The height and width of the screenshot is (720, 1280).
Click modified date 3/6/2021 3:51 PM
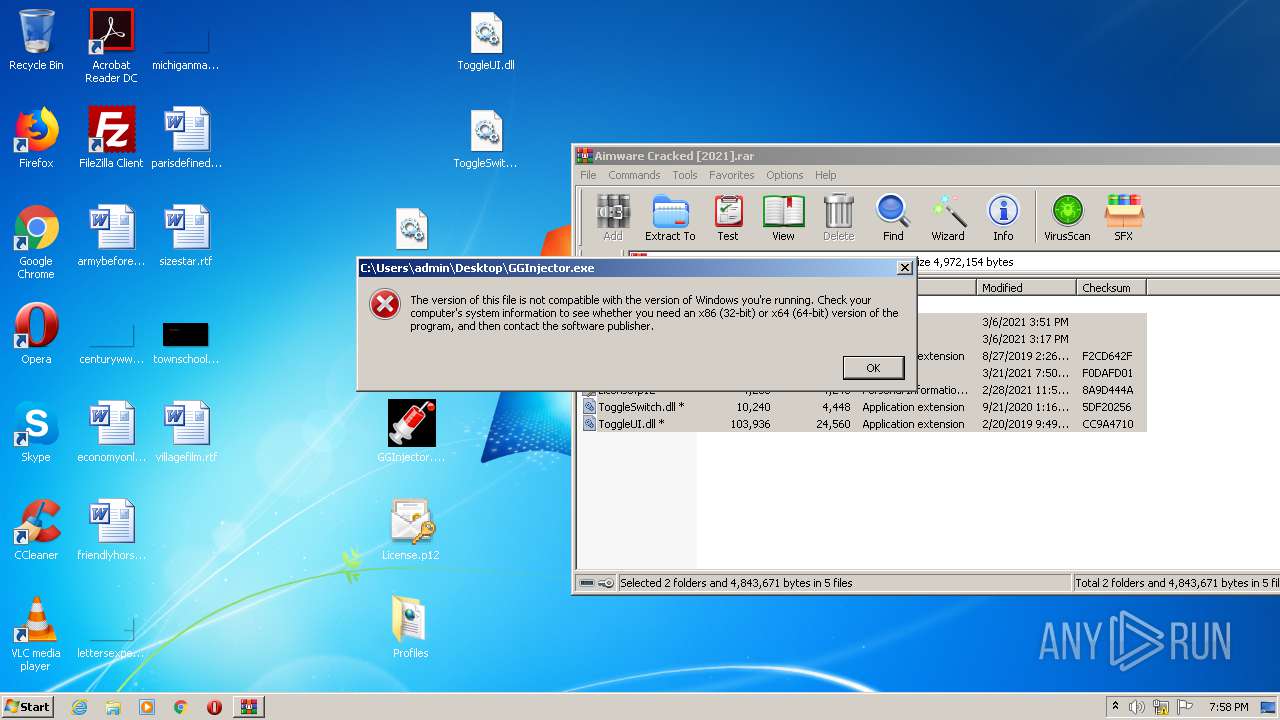[x=1025, y=322]
